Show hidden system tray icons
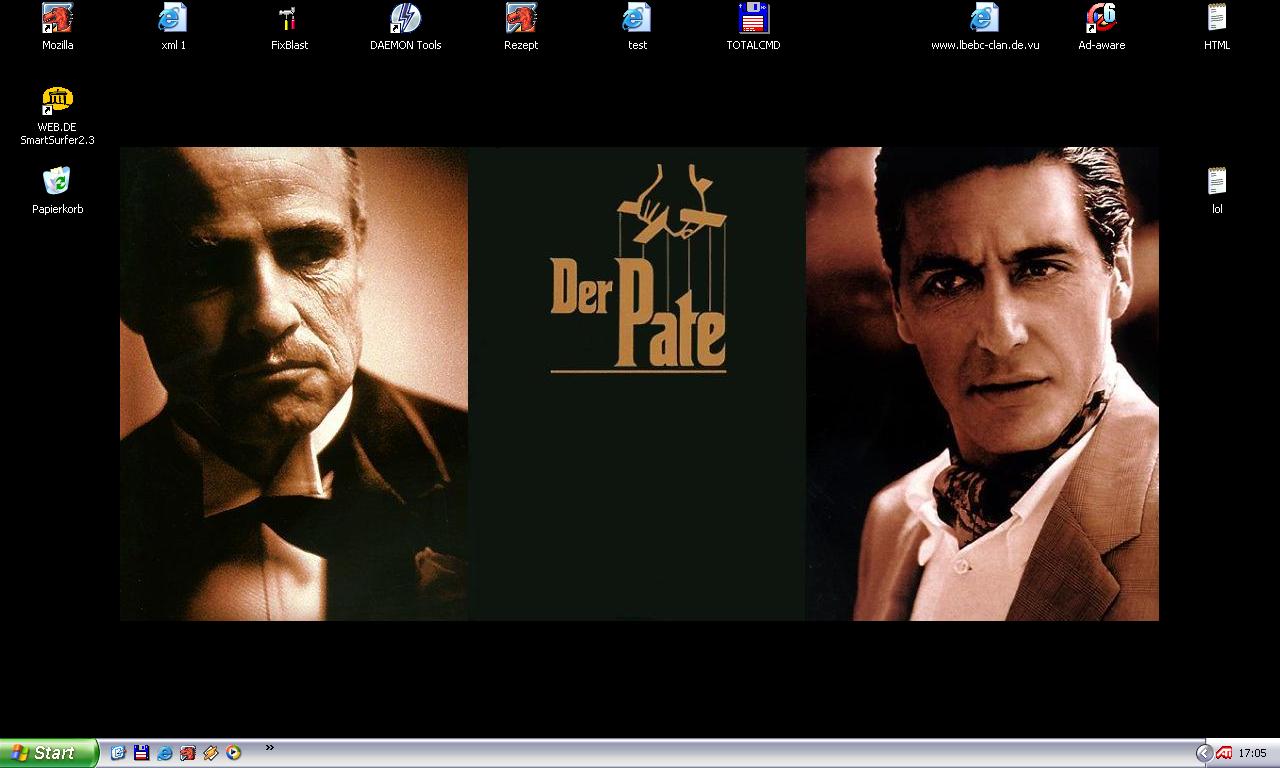Viewport: 1280px width, 768px height. [1204, 753]
